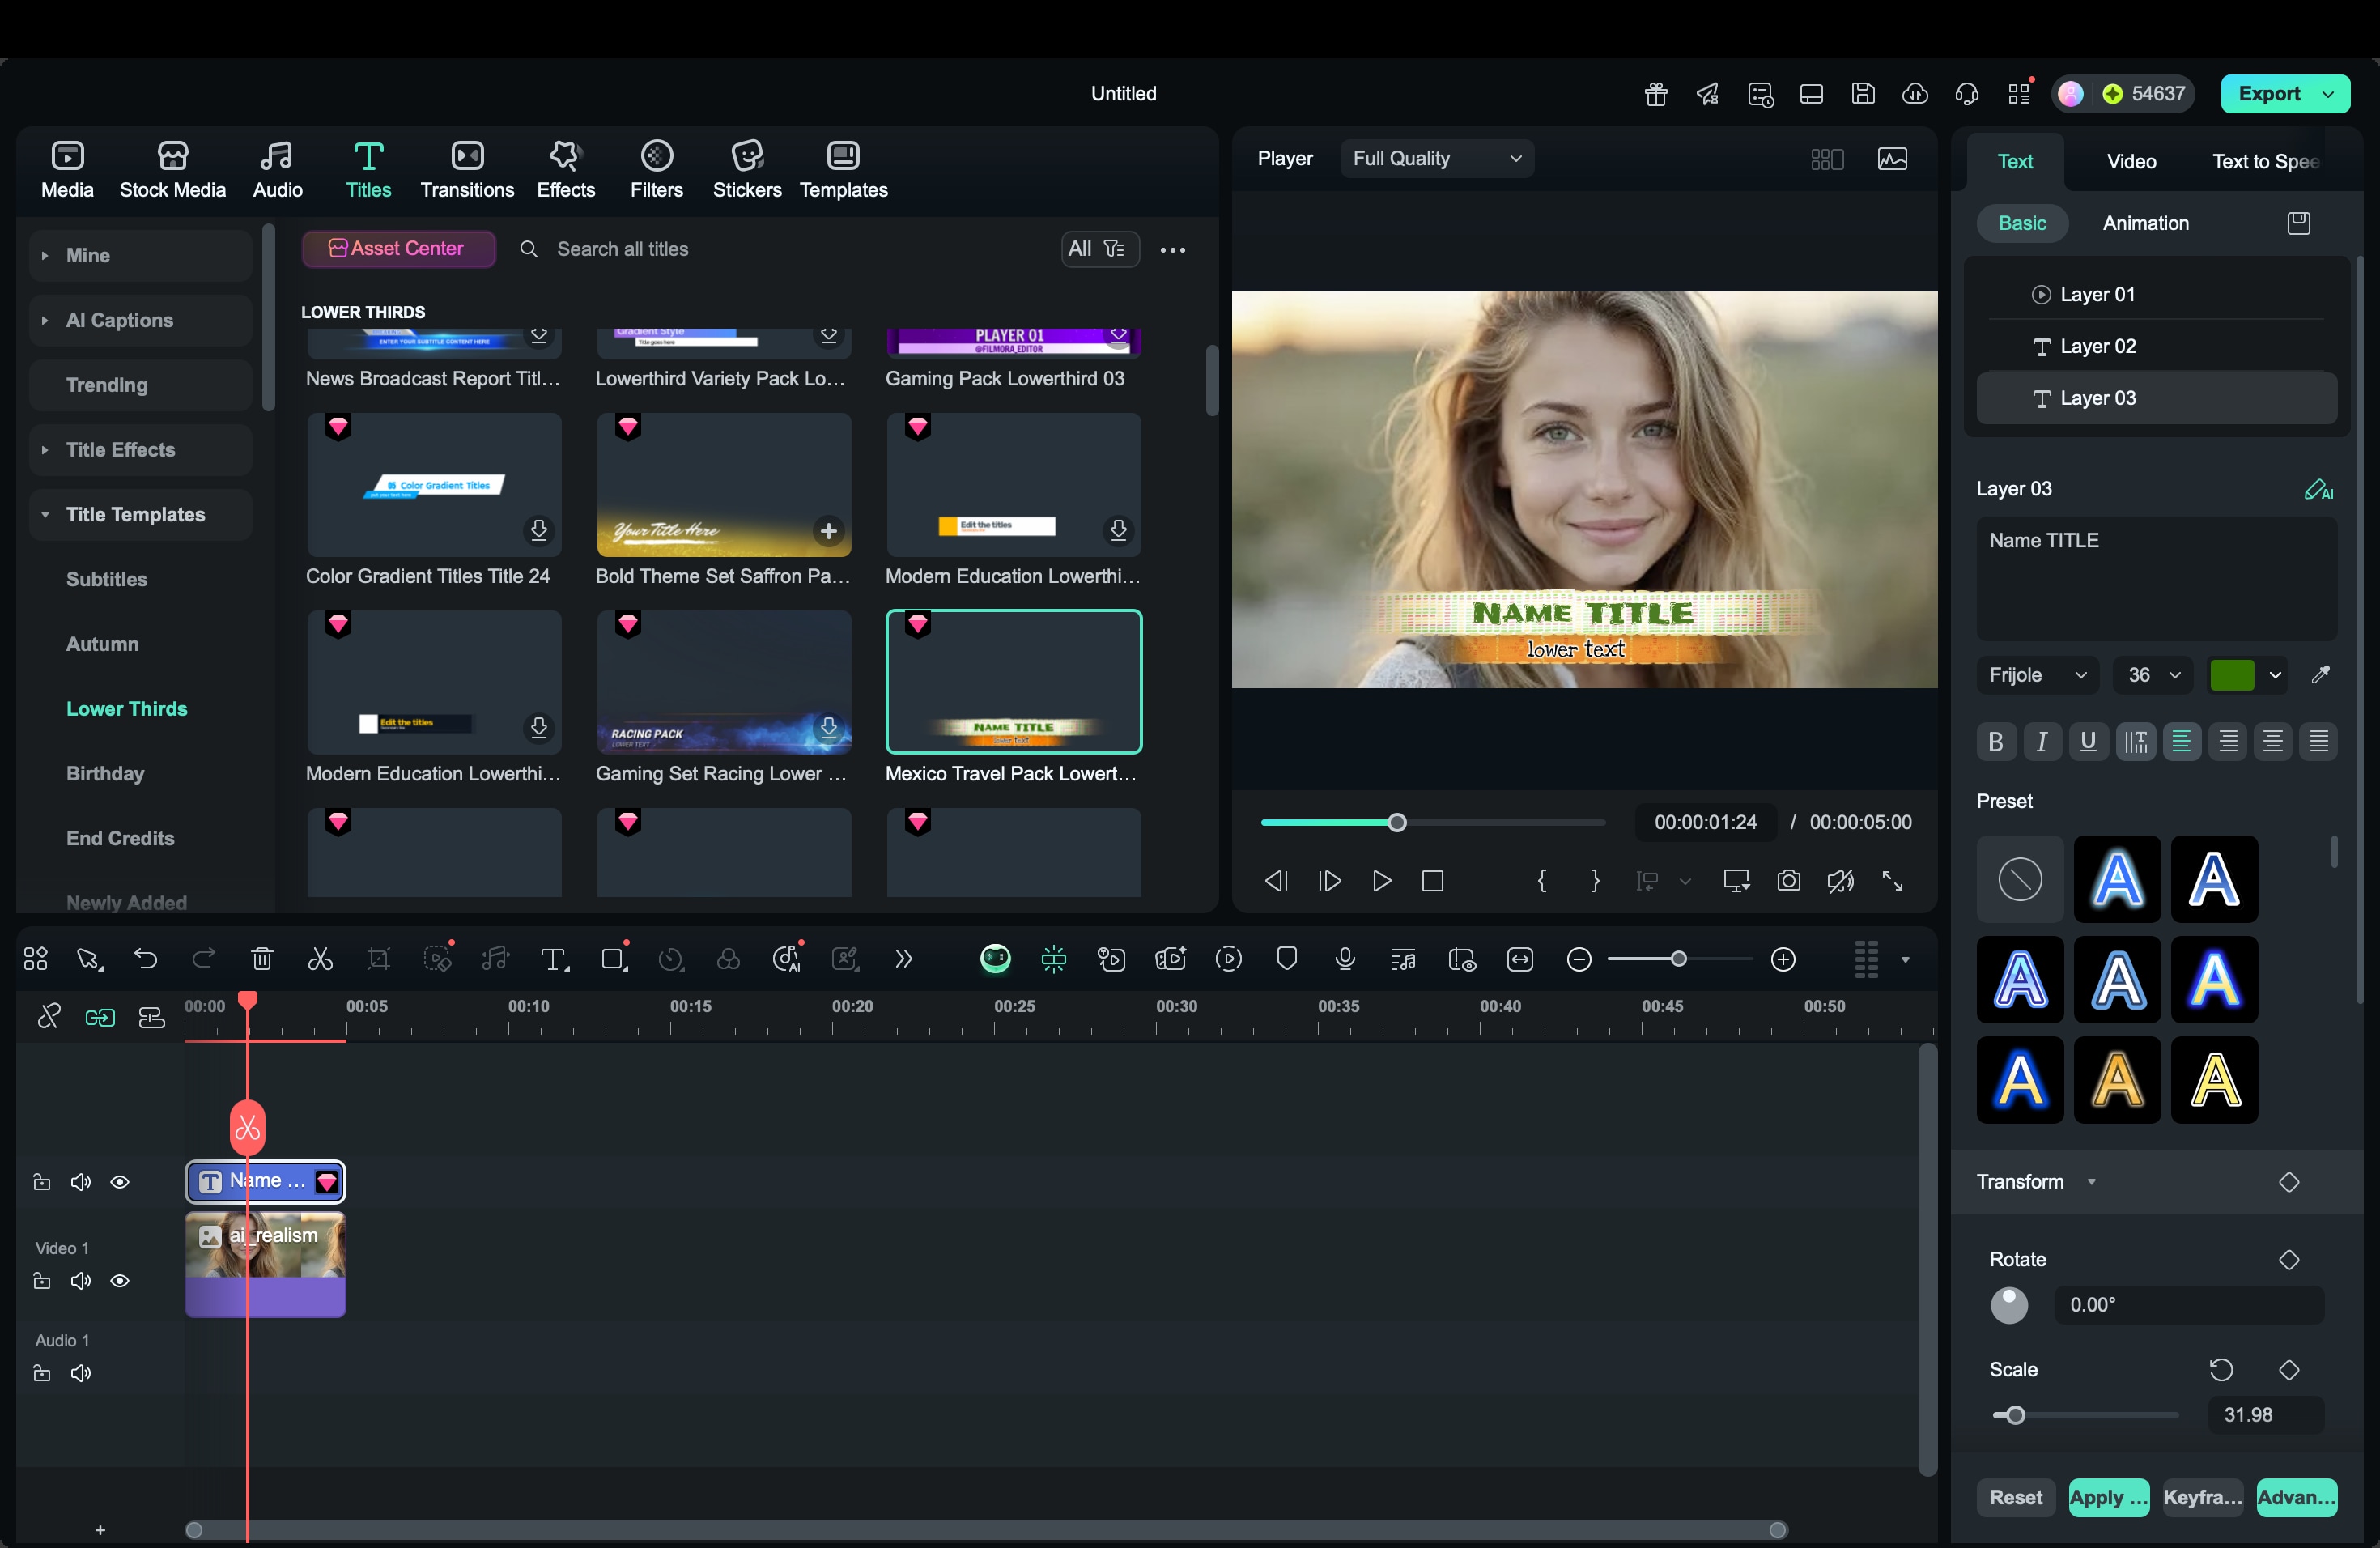
Task: Open the Full Quality dropdown
Action: pyautogui.click(x=1436, y=158)
